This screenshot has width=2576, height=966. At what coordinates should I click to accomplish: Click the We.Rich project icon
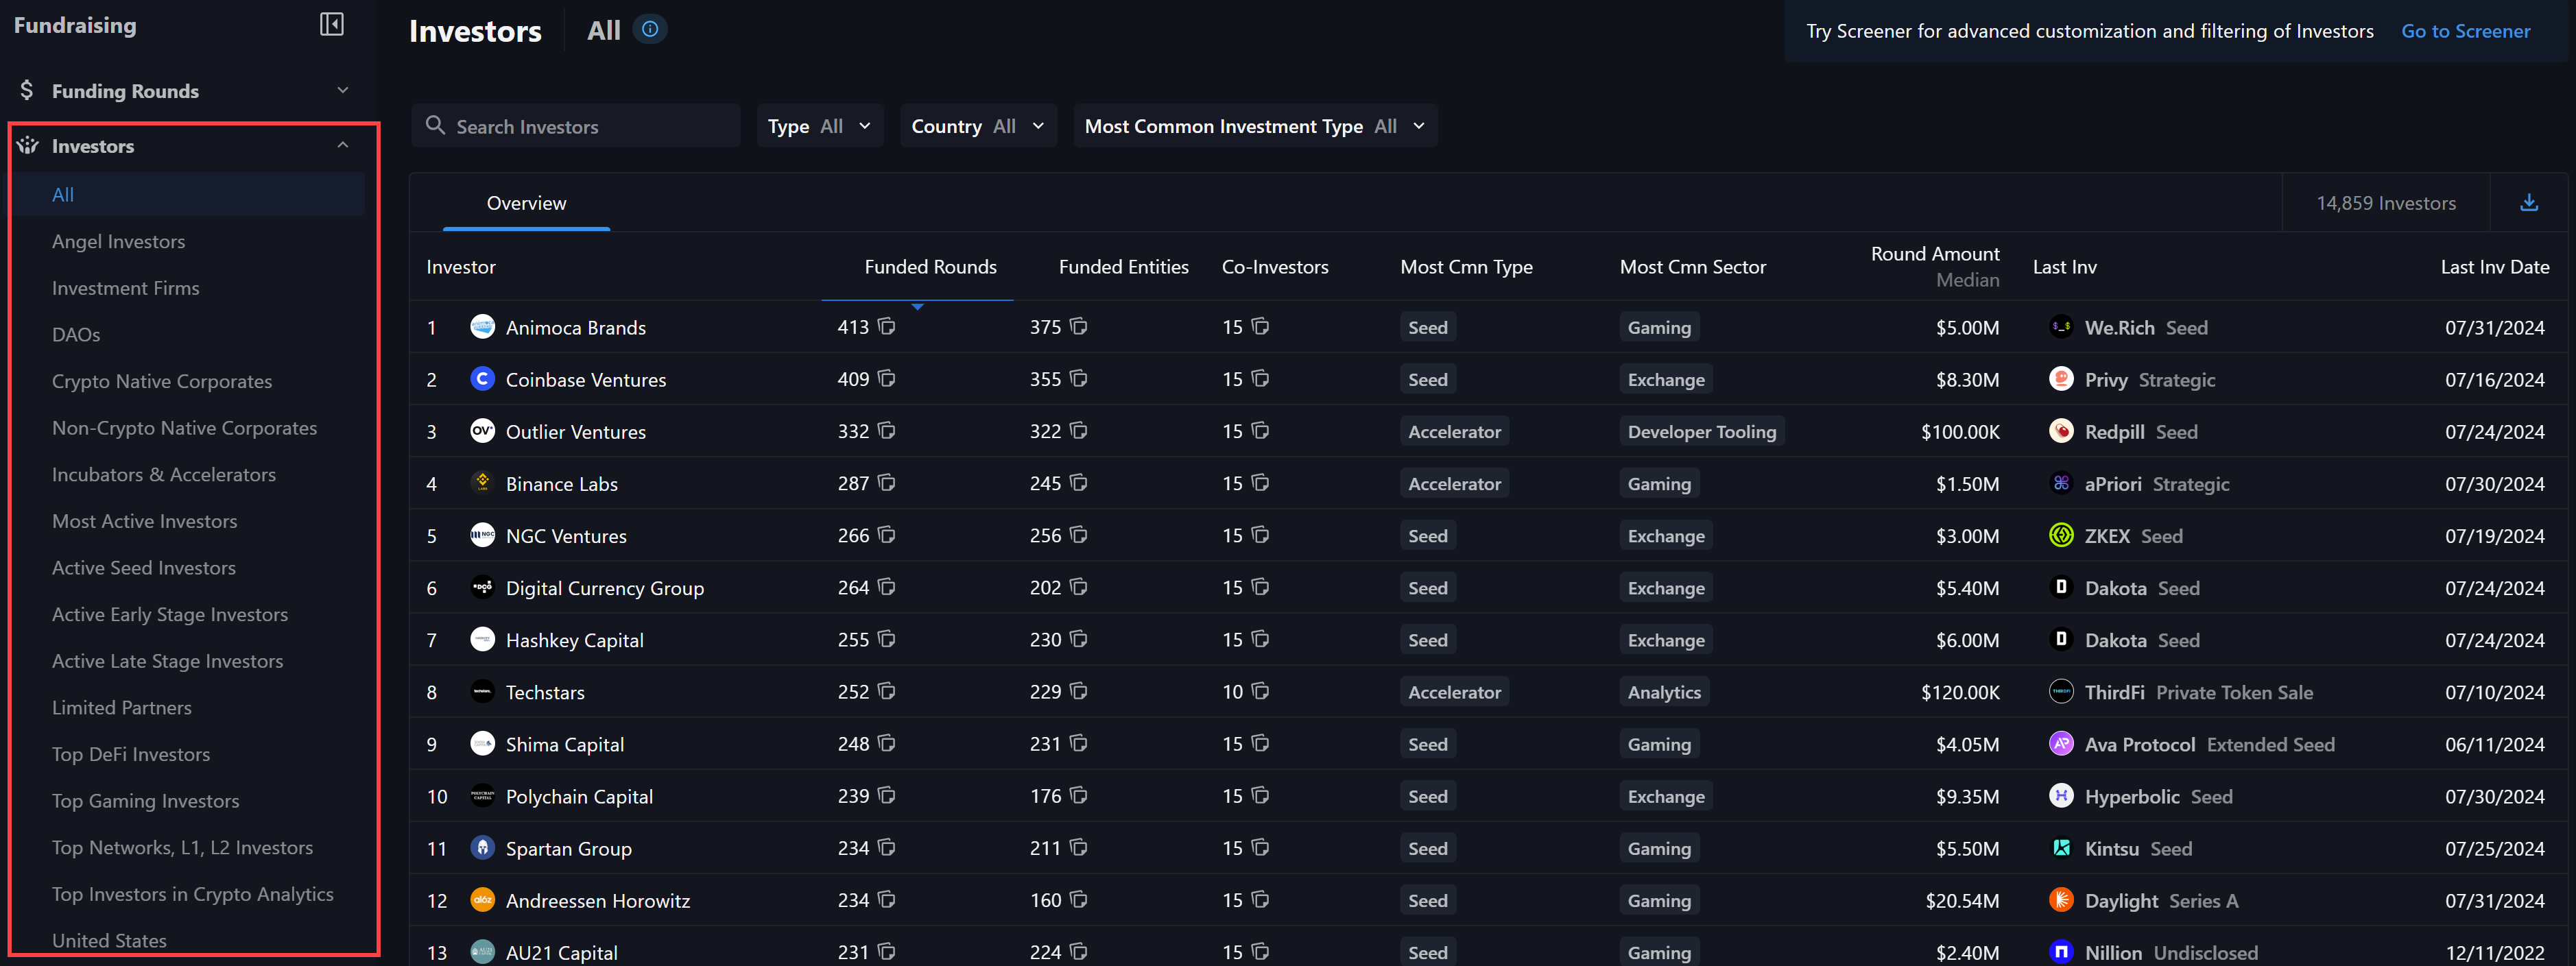(x=2061, y=326)
